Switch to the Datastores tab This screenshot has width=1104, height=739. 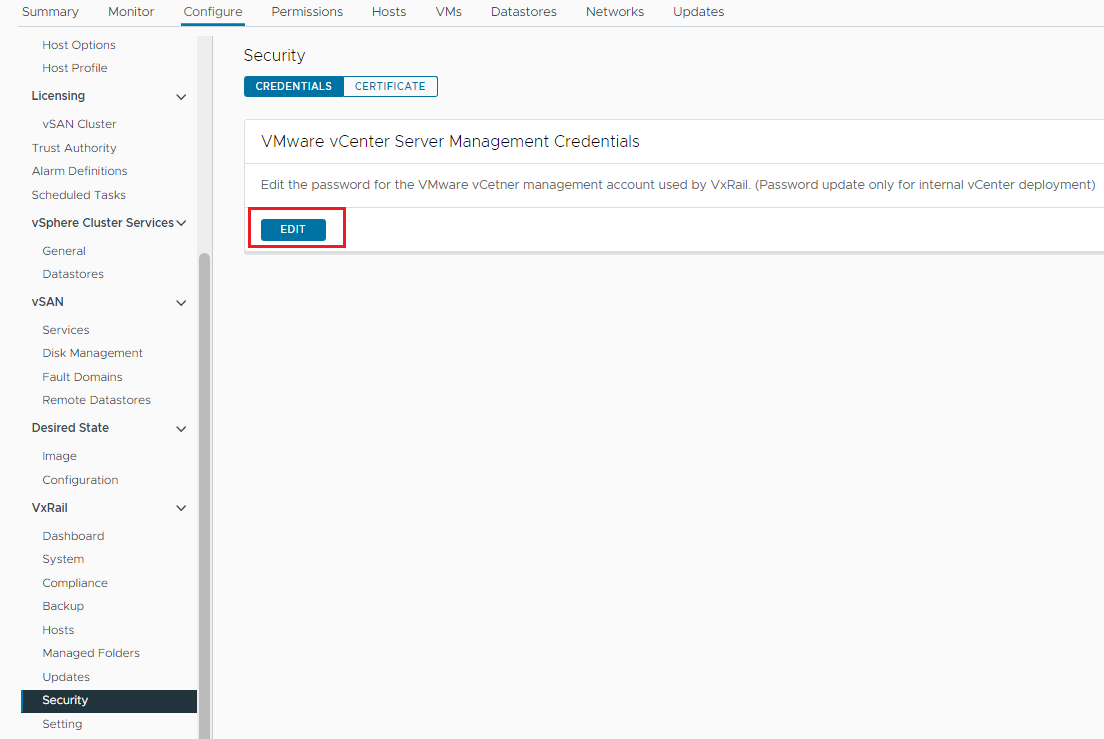pyautogui.click(x=523, y=12)
